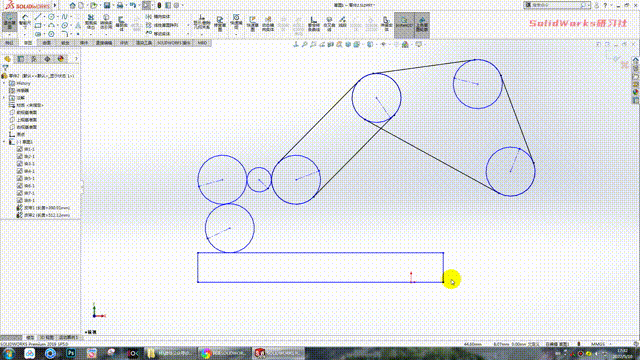The width and height of the screenshot is (640, 360).
Task: Select the Polygon sketch tool
Action: pyautogui.click(x=51, y=34)
